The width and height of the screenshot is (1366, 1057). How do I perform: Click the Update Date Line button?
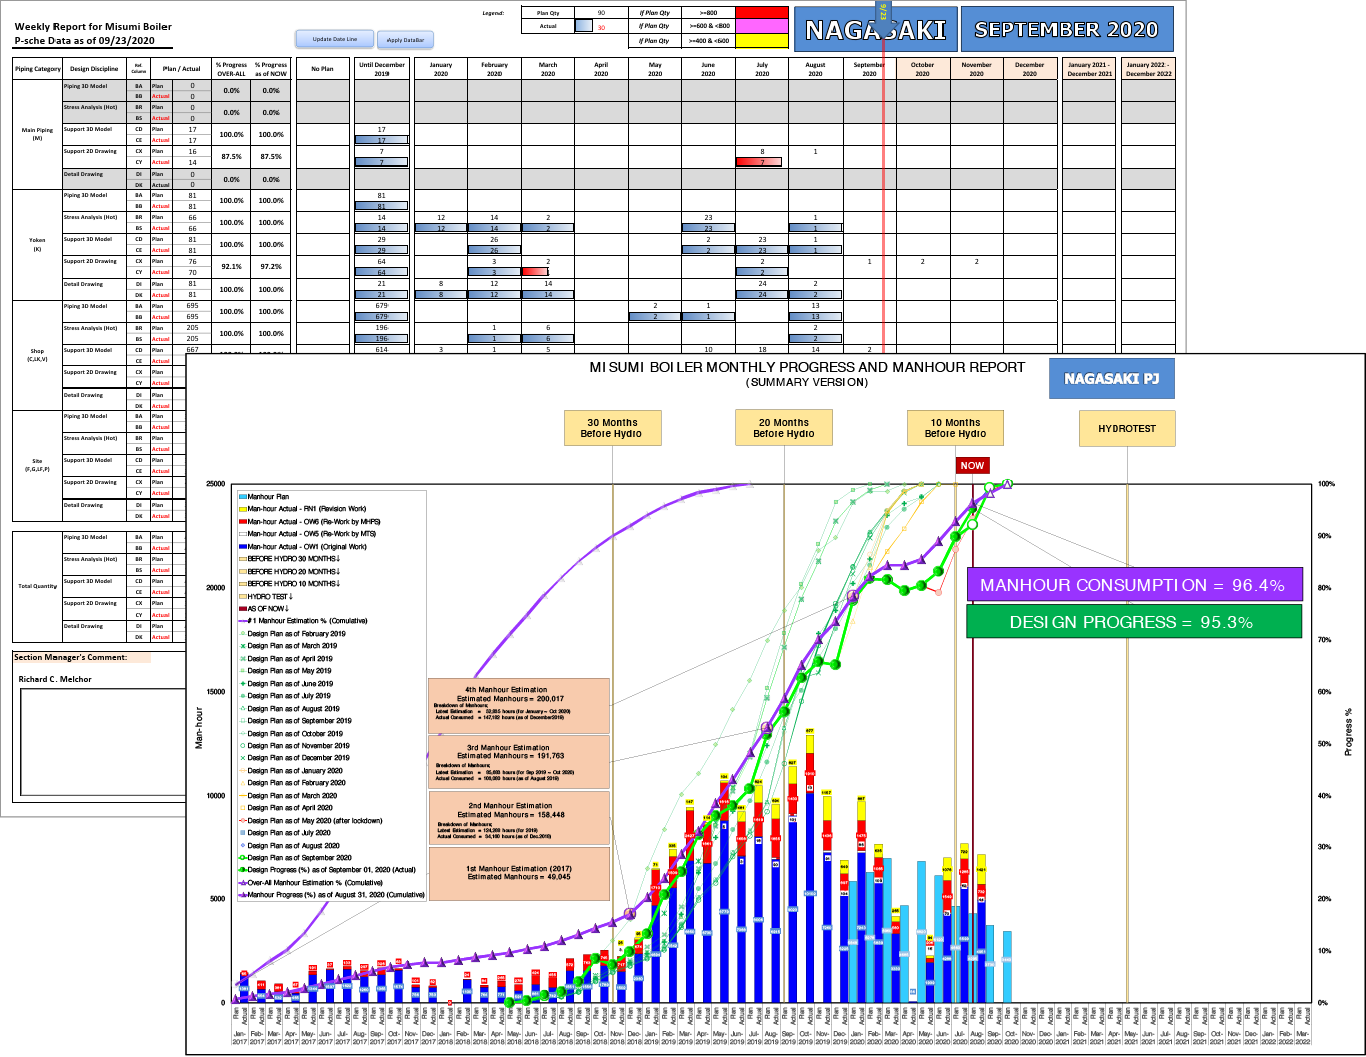[x=335, y=39]
